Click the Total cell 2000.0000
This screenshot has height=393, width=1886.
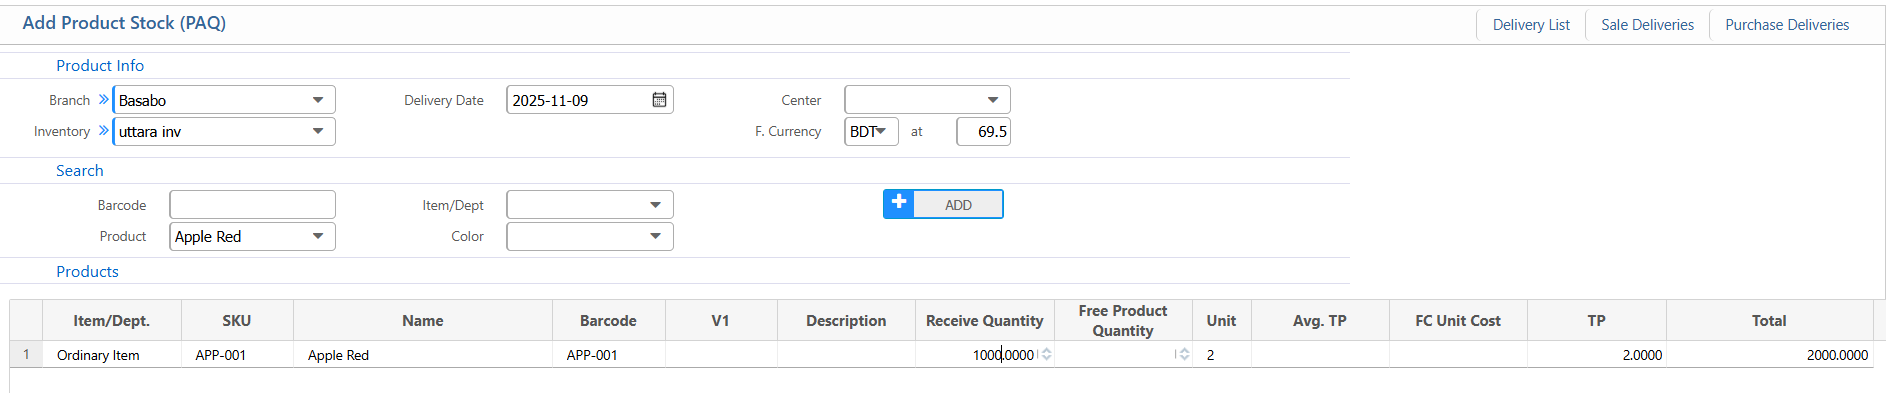pos(1769,355)
